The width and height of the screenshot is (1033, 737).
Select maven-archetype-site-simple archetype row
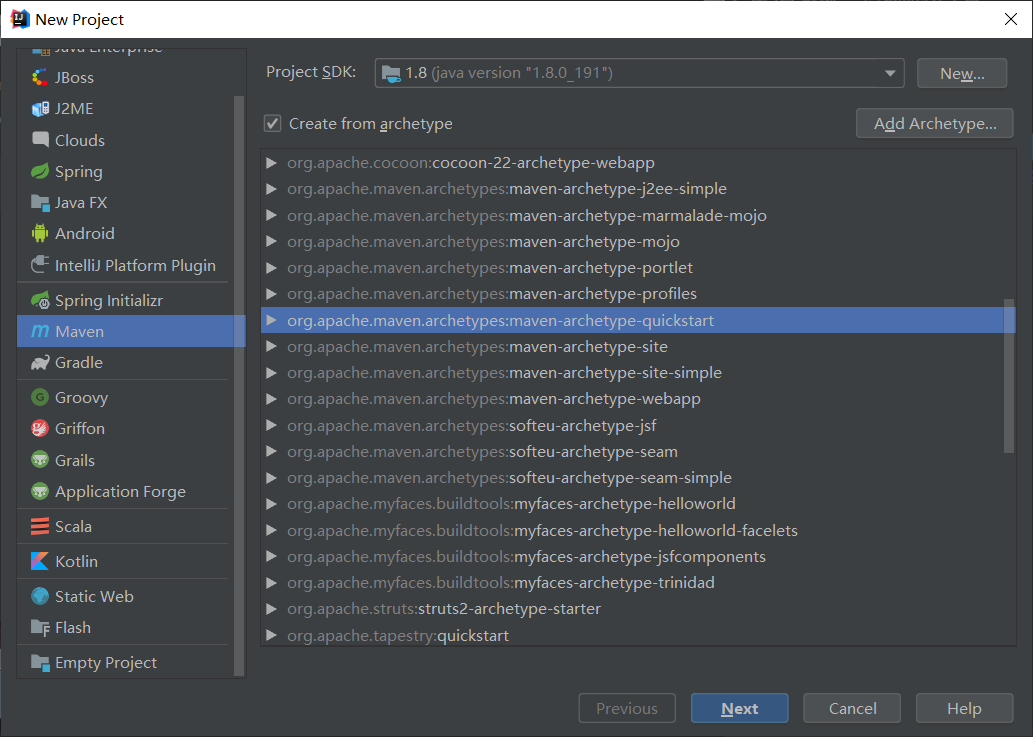[638, 373]
